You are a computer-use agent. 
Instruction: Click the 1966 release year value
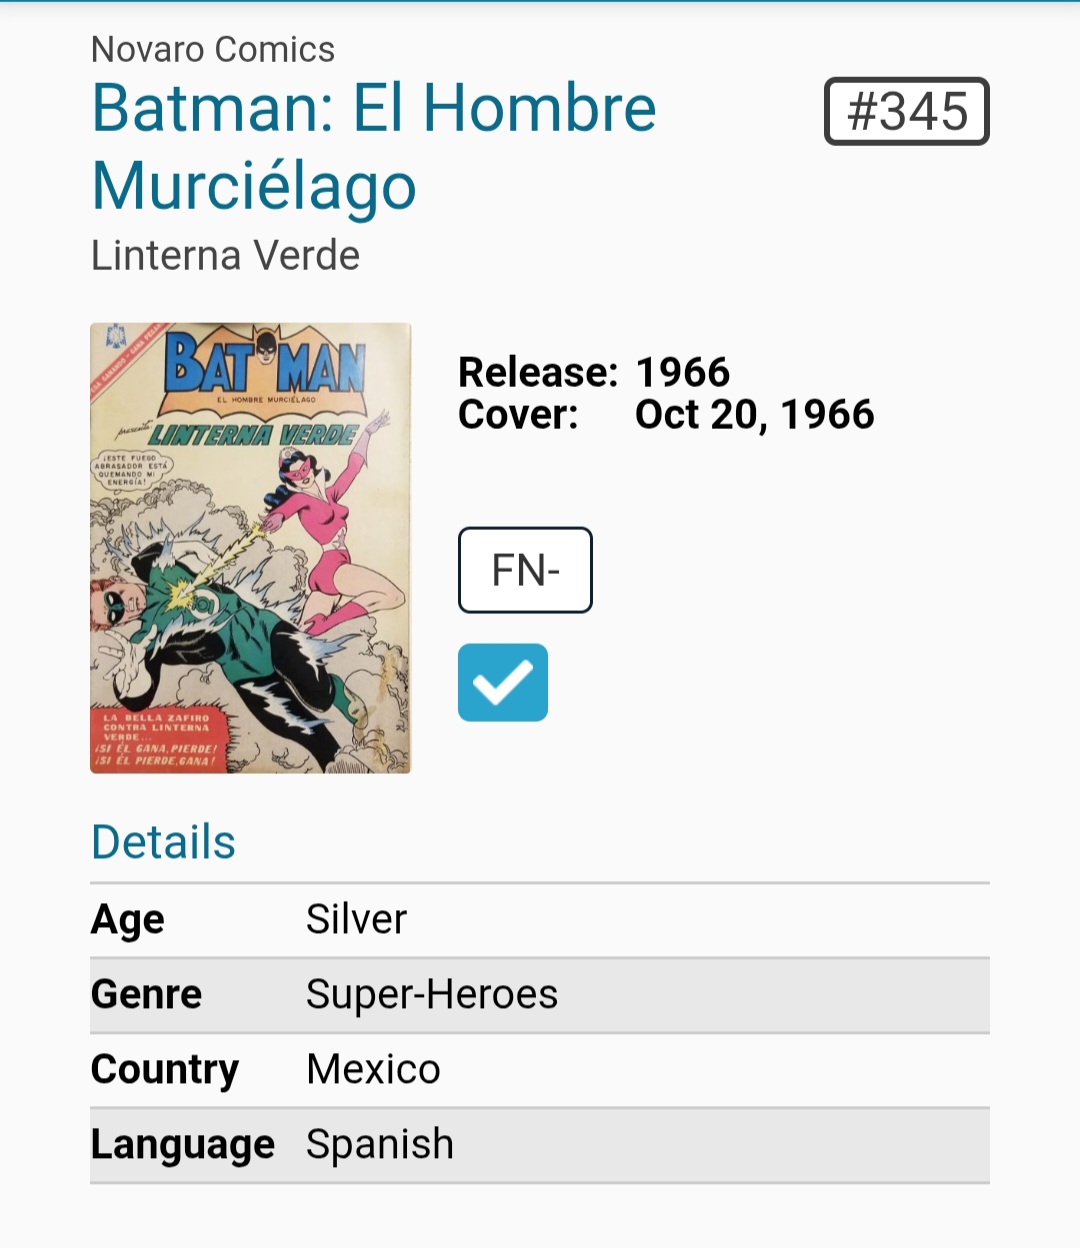click(x=683, y=372)
